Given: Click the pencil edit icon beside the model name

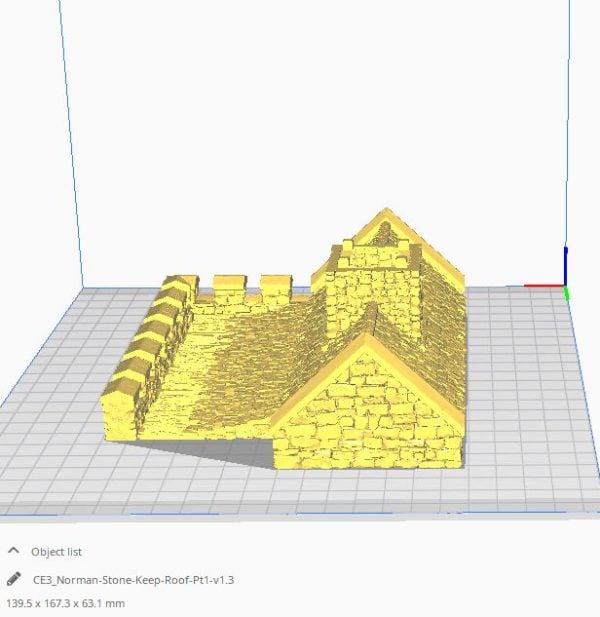Looking at the screenshot, I should tap(13, 579).
